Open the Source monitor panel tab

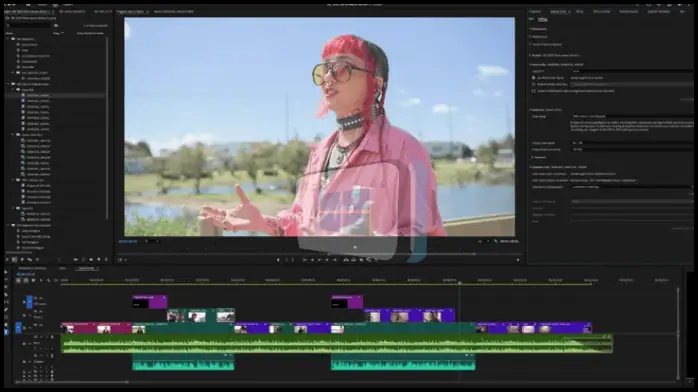pyautogui.click(x=174, y=12)
